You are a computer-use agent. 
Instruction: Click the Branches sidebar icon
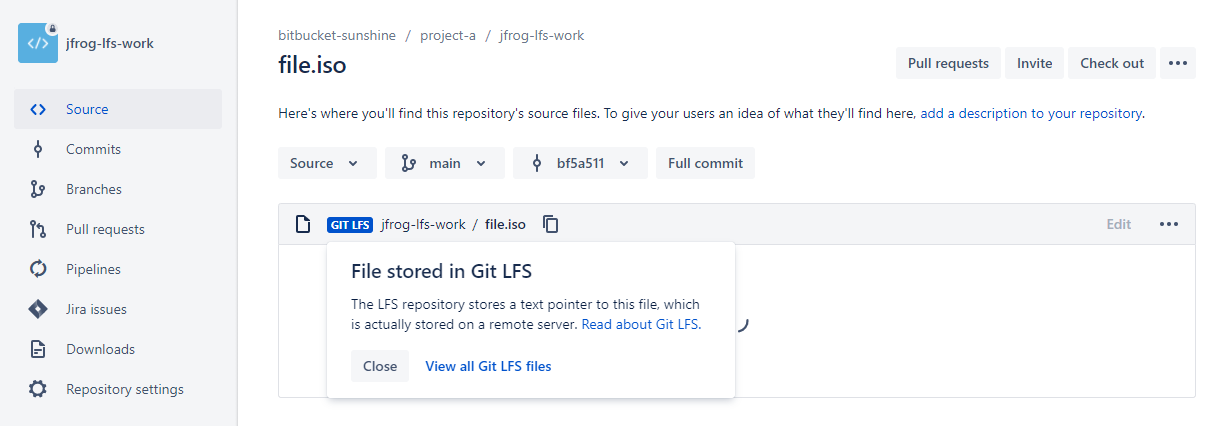click(x=38, y=189)
